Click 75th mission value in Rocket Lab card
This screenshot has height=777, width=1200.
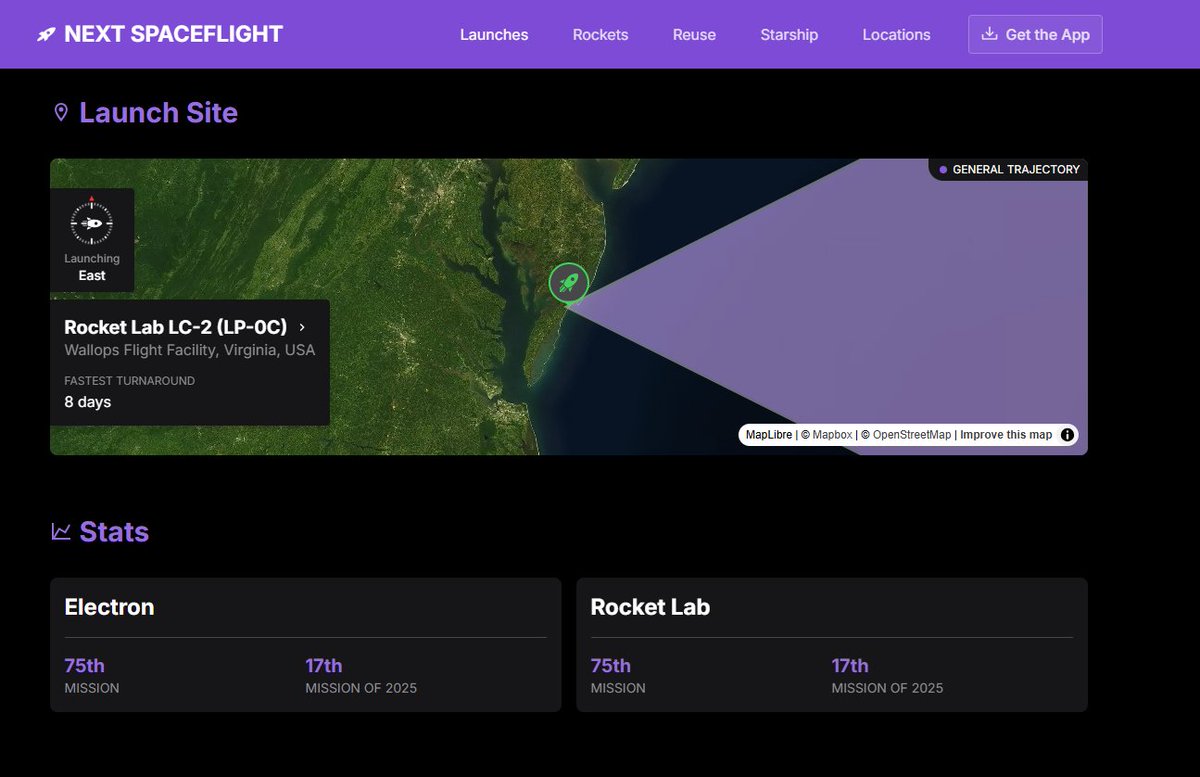point(610,666)
